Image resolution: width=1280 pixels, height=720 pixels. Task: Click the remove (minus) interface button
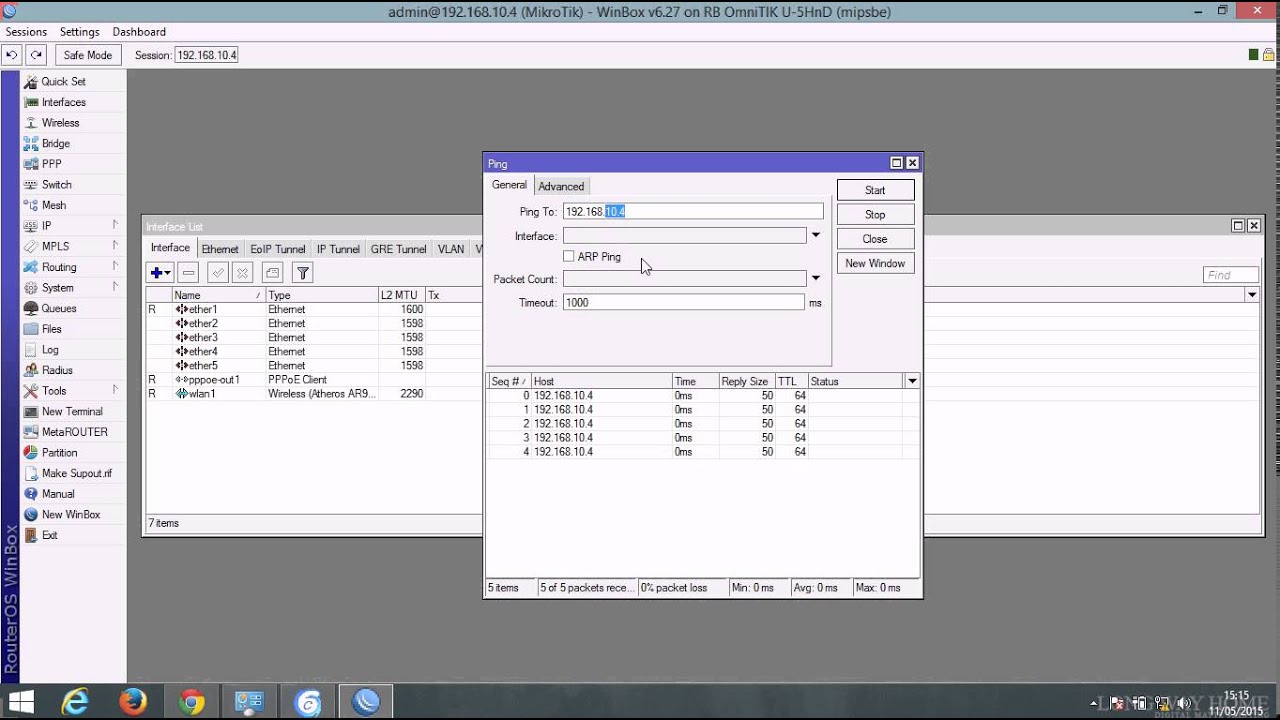click(x=188, y=273)
